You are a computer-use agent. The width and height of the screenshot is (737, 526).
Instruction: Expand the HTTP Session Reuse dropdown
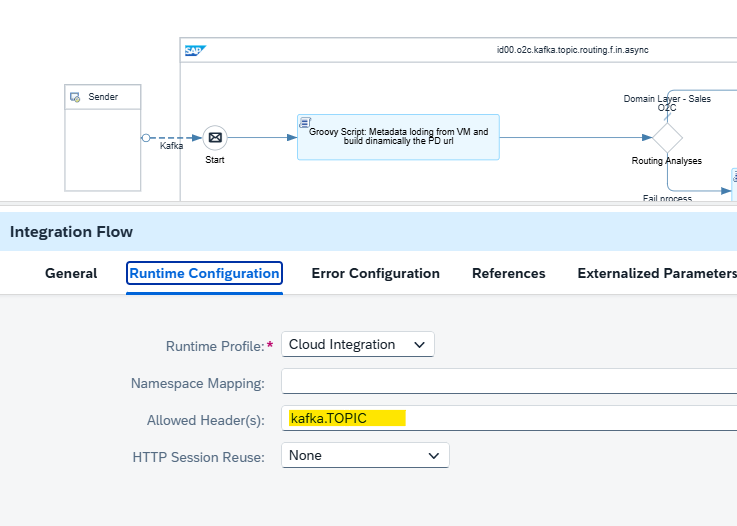coord(365,455)
